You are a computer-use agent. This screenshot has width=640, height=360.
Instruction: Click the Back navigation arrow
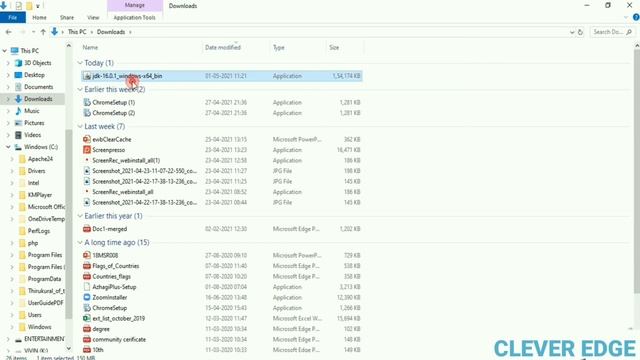(9, 32)
